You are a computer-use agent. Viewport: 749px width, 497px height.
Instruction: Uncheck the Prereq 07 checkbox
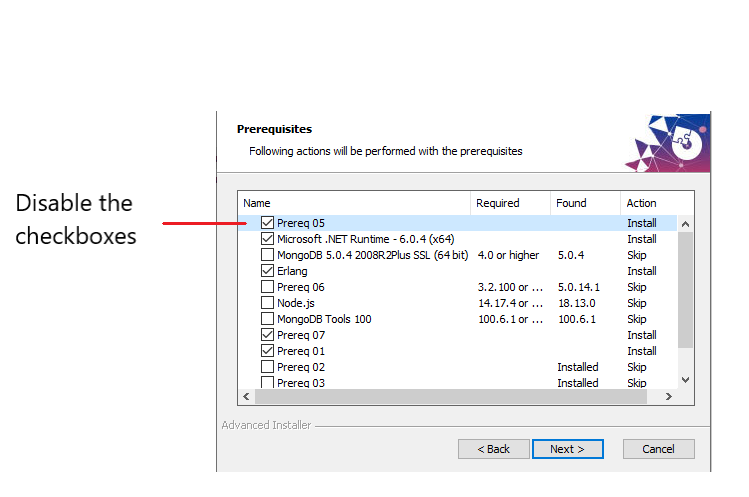click(x=267, y=335)
